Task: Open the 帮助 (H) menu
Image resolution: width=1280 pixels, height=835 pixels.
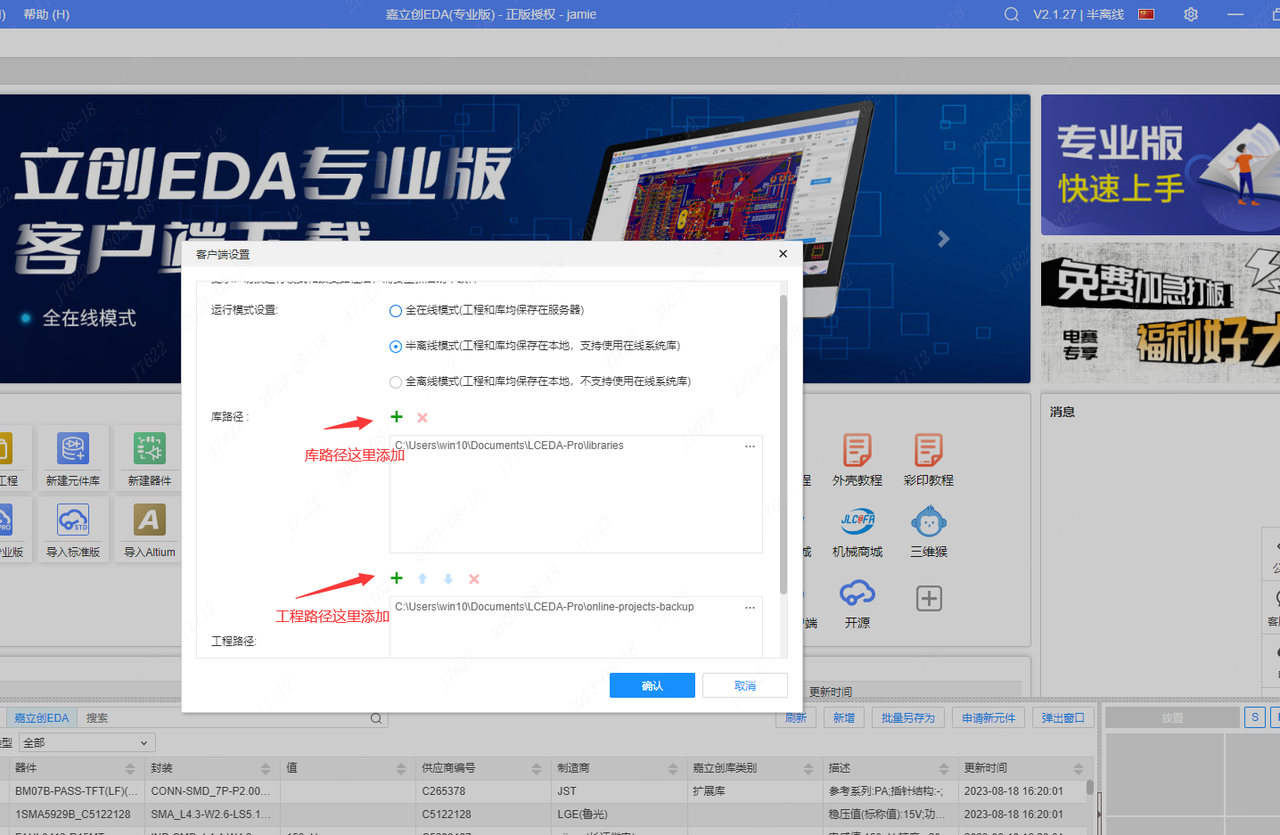Action: pyautogui.click(x=46, y=14)
